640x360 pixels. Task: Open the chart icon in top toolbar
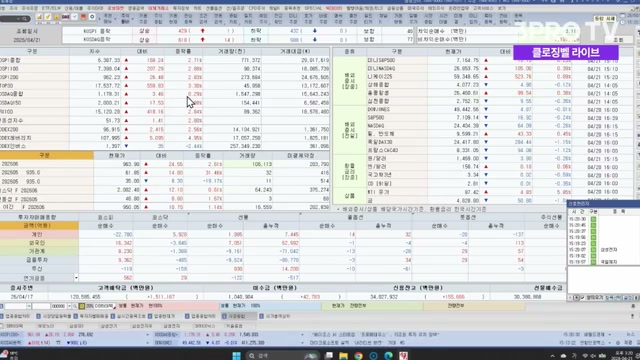tap(39, 17)
